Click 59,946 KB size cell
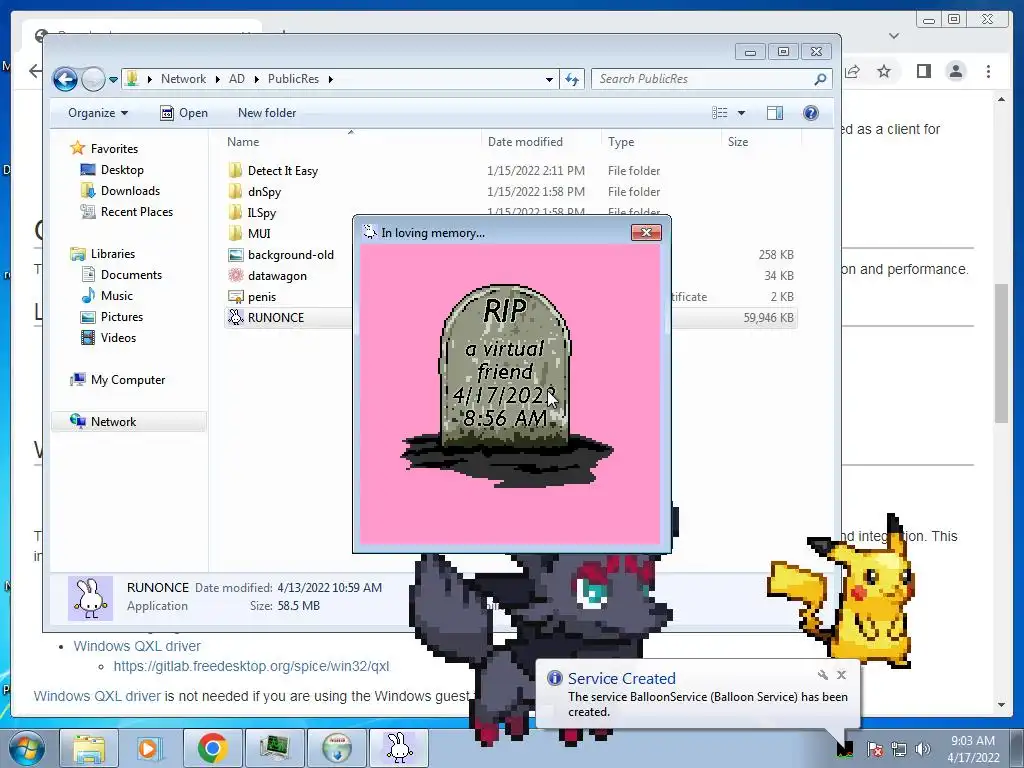This screenshot has width=1024, height=768. click(768, 317)
